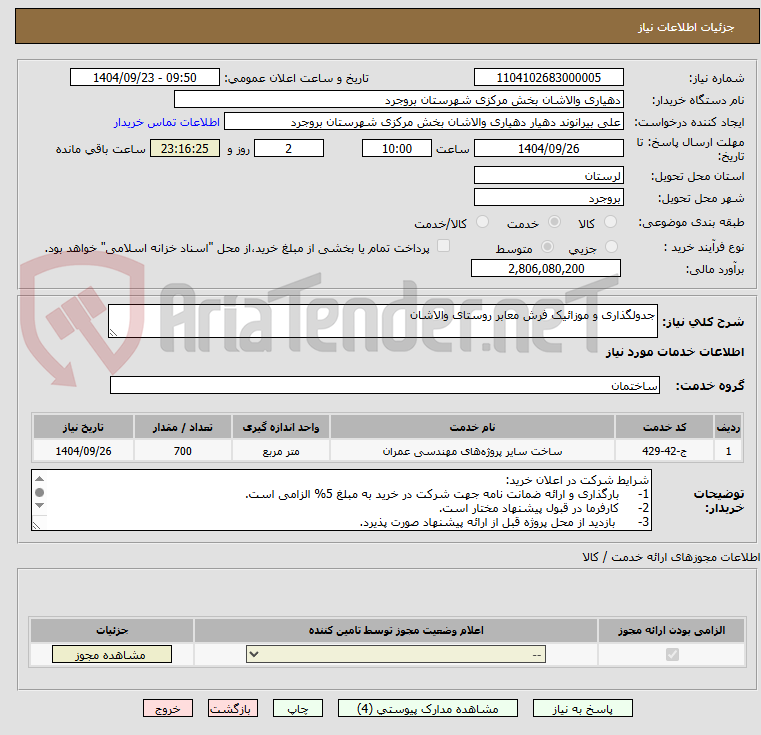Screen dimensions: 761x735
Task: Click the financial estimate 2,806,080,200 field
Action: (x=546, y=268)
